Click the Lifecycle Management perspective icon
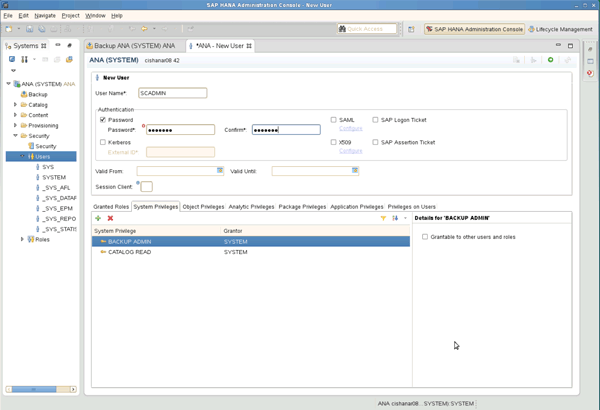This screenshot has height=410, width=600. pyautogui.click(x=532, y=29)
